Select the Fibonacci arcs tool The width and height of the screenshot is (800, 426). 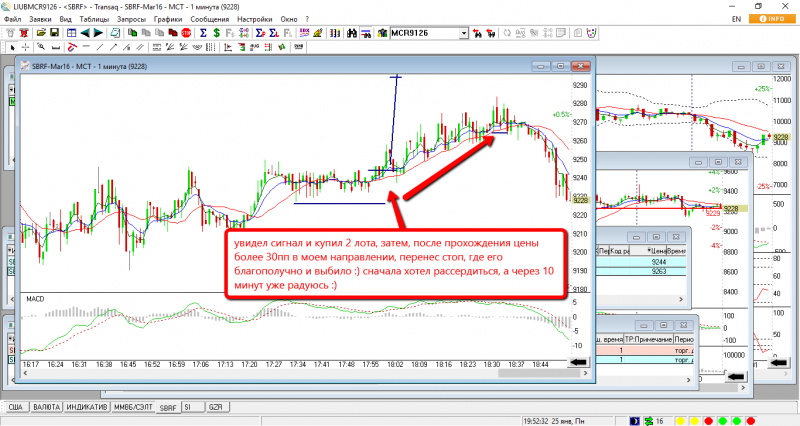click(x=197, y=47)
